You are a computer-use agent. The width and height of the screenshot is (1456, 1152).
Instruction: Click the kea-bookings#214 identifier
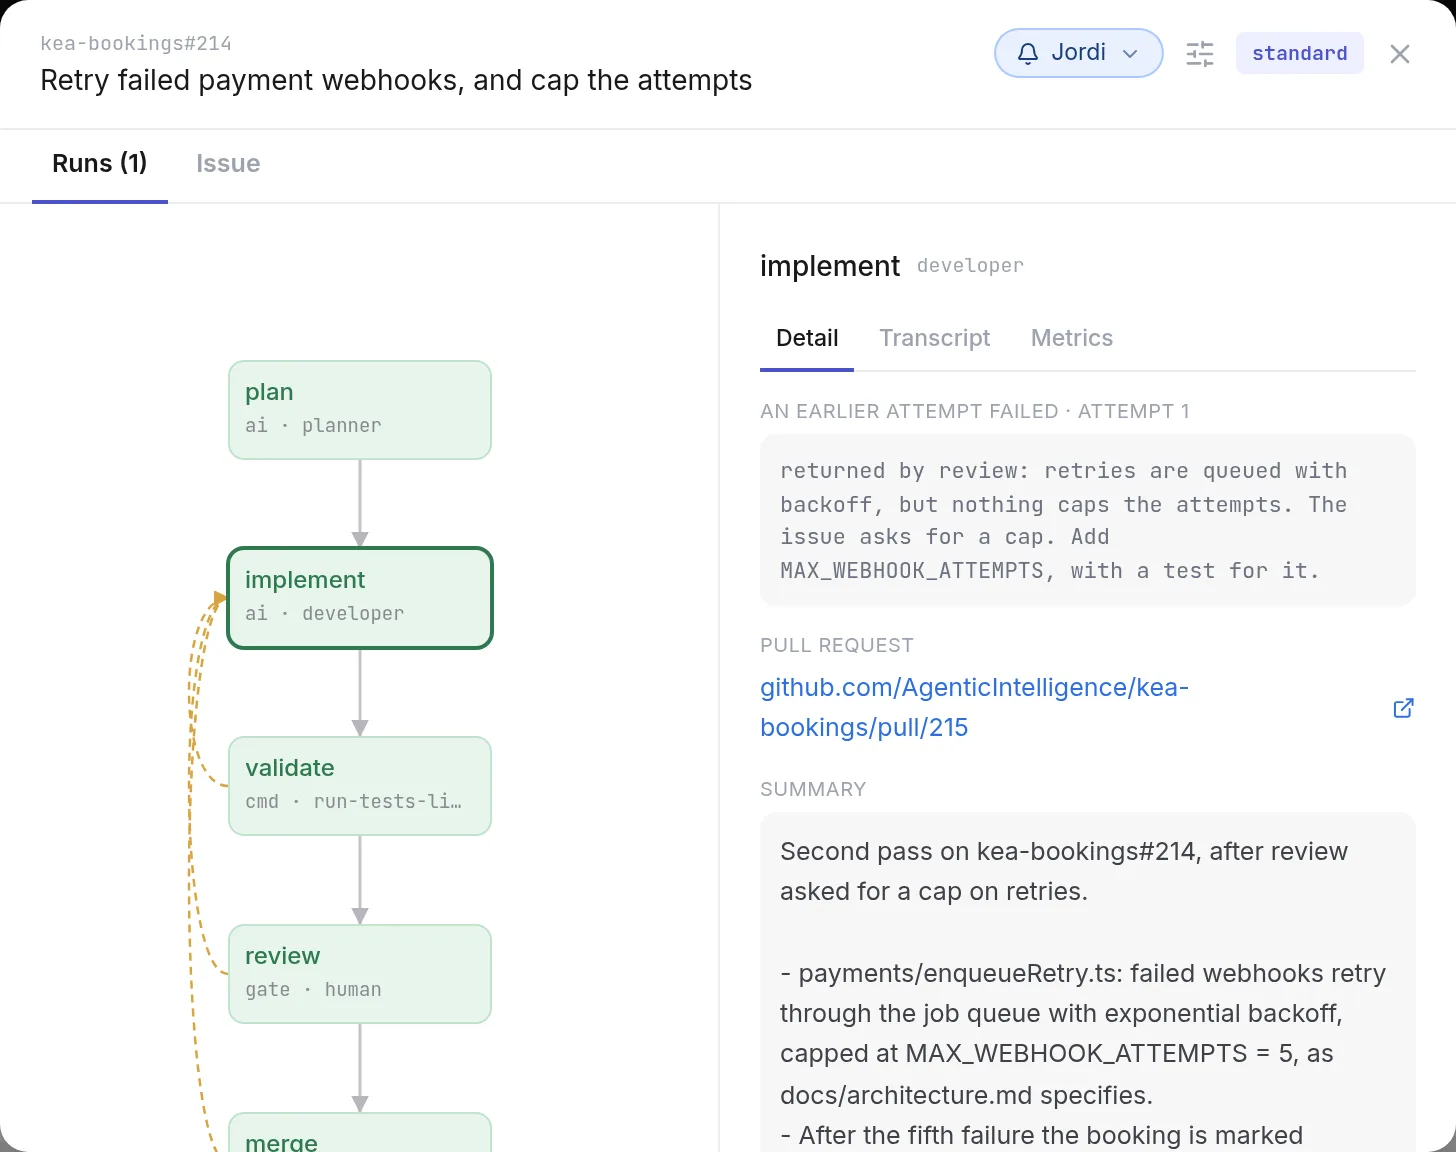click(136, 44)
